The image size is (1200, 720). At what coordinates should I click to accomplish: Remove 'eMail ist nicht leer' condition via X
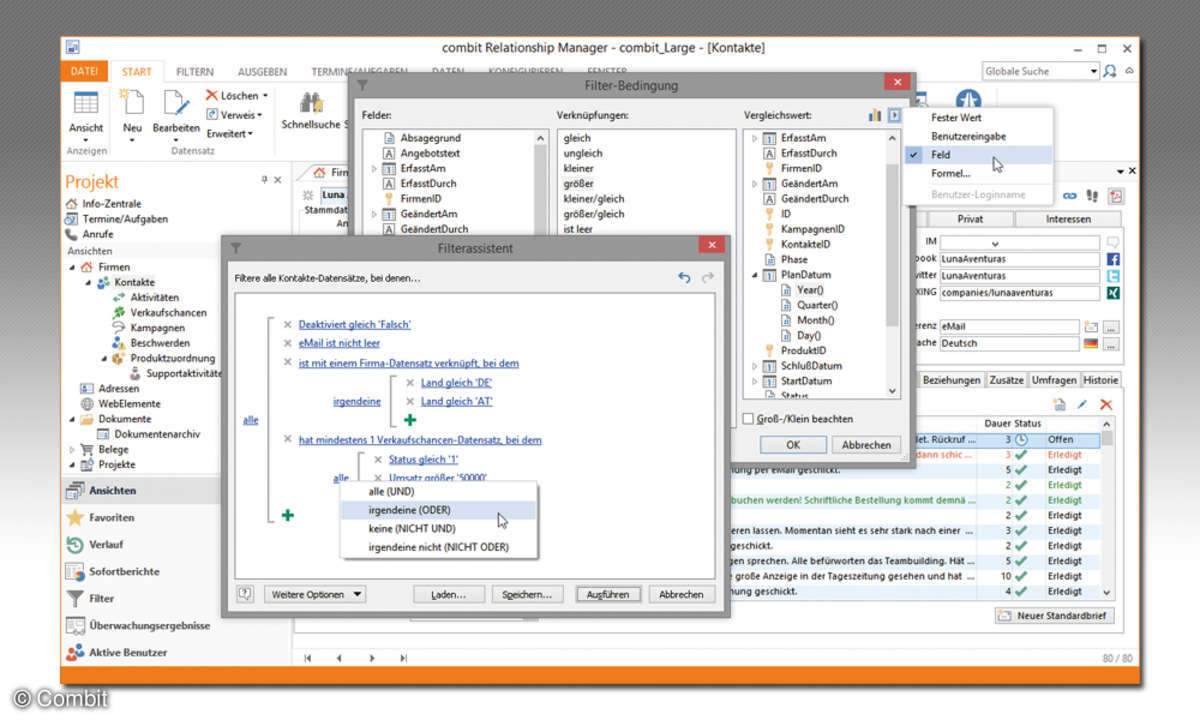click(x=288, y=343)
